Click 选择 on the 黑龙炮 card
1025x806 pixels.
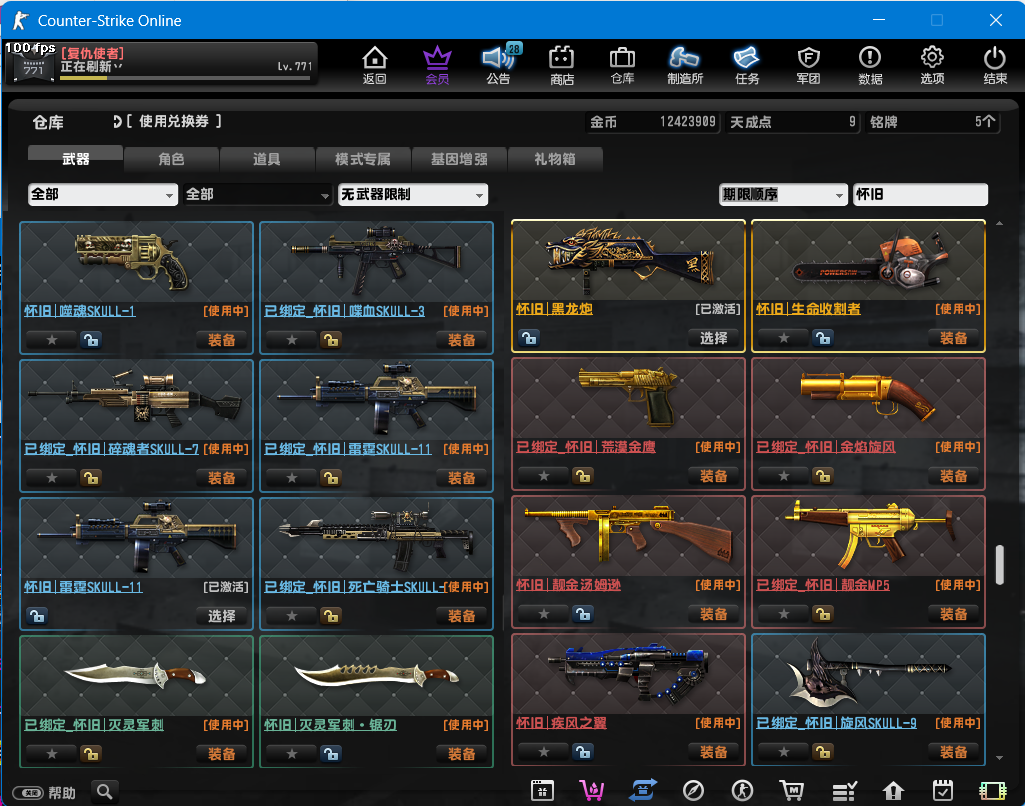(x=714, y=338)
